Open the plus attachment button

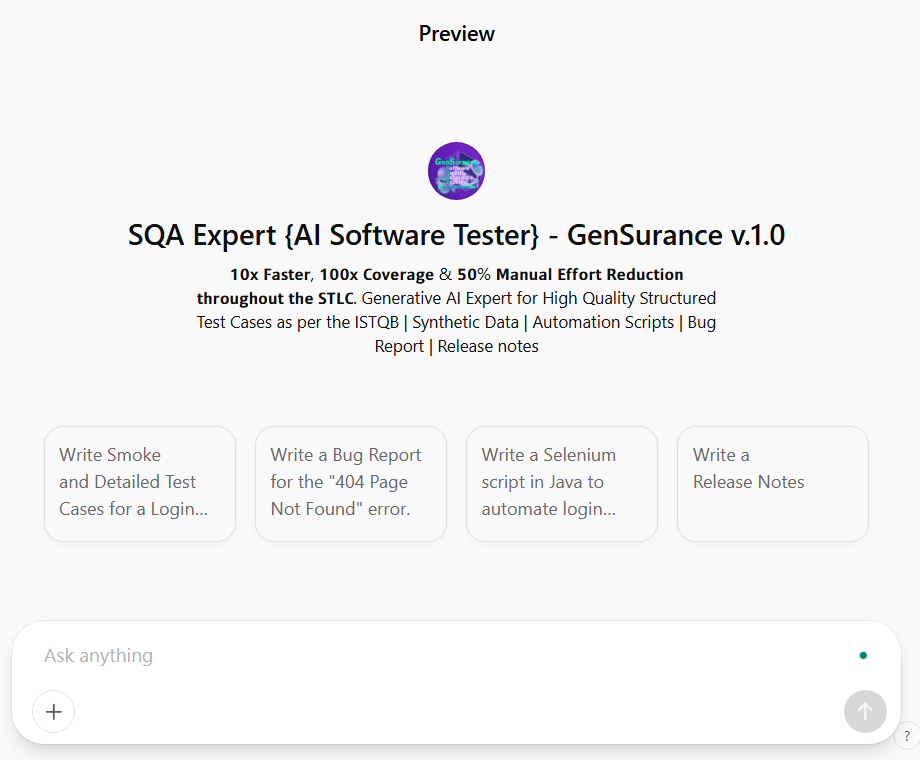pyautogui.click(x=53, y=712)
